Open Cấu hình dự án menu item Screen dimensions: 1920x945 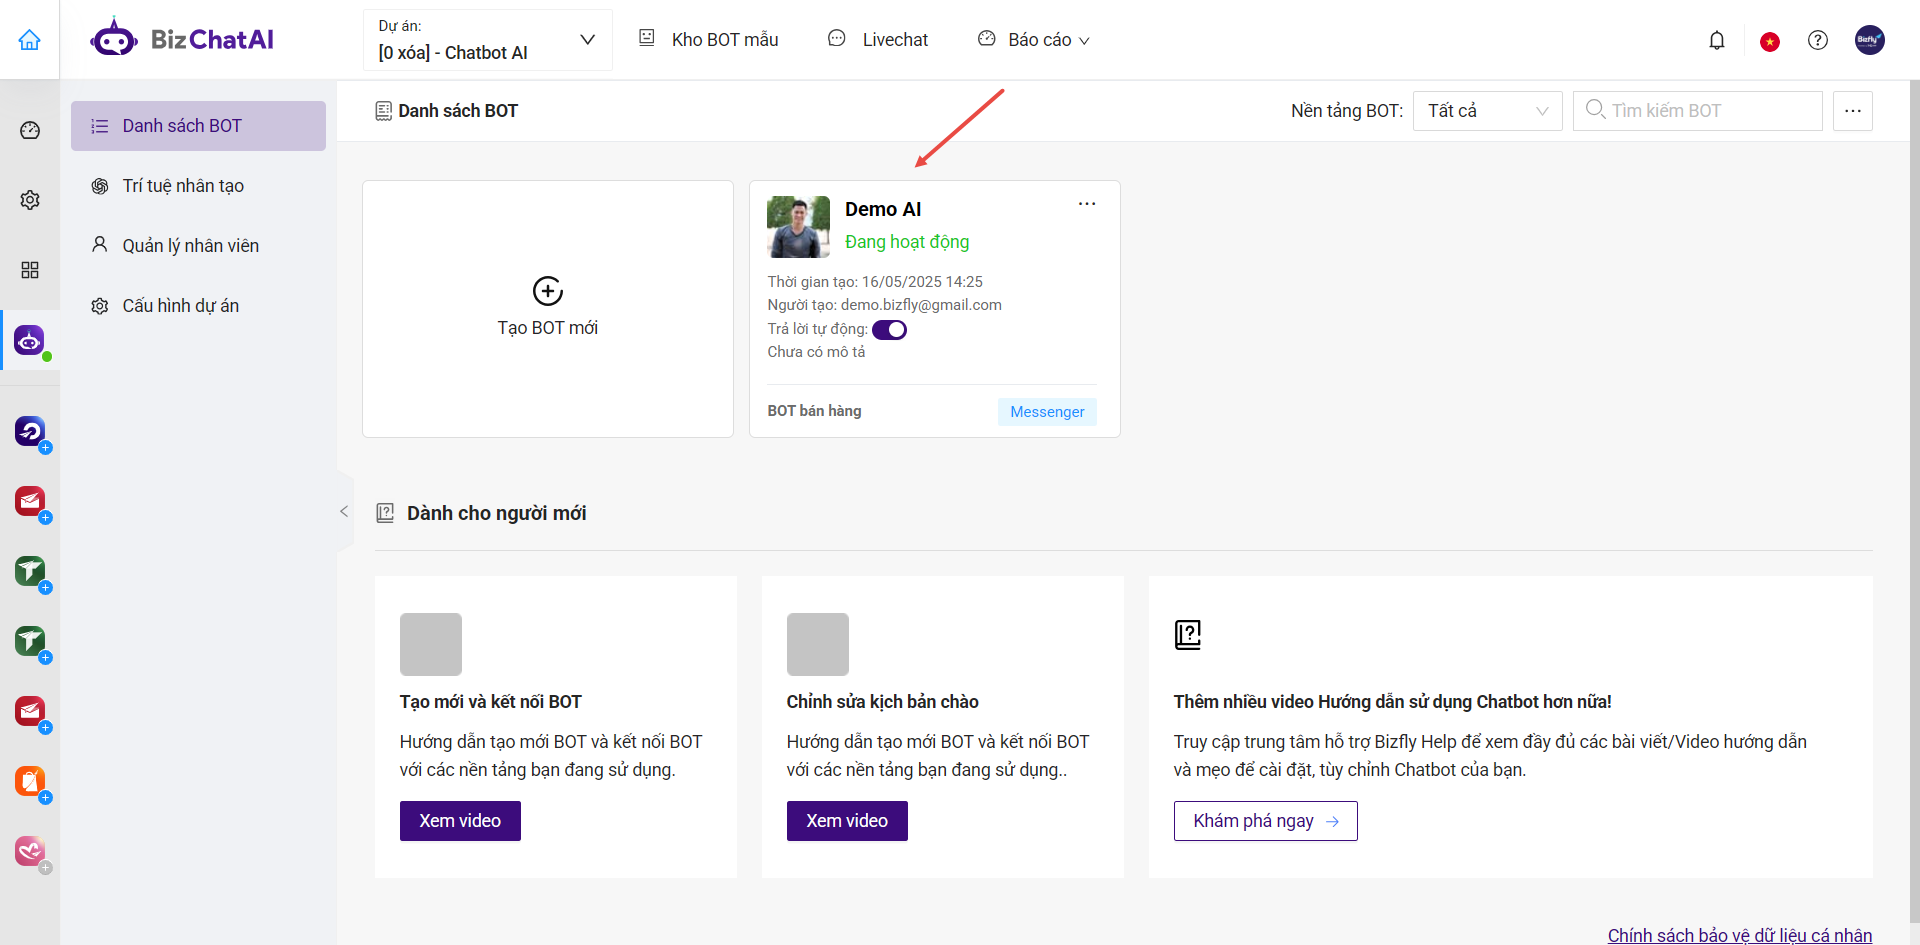pyautogui.click(x=198, y=306)
